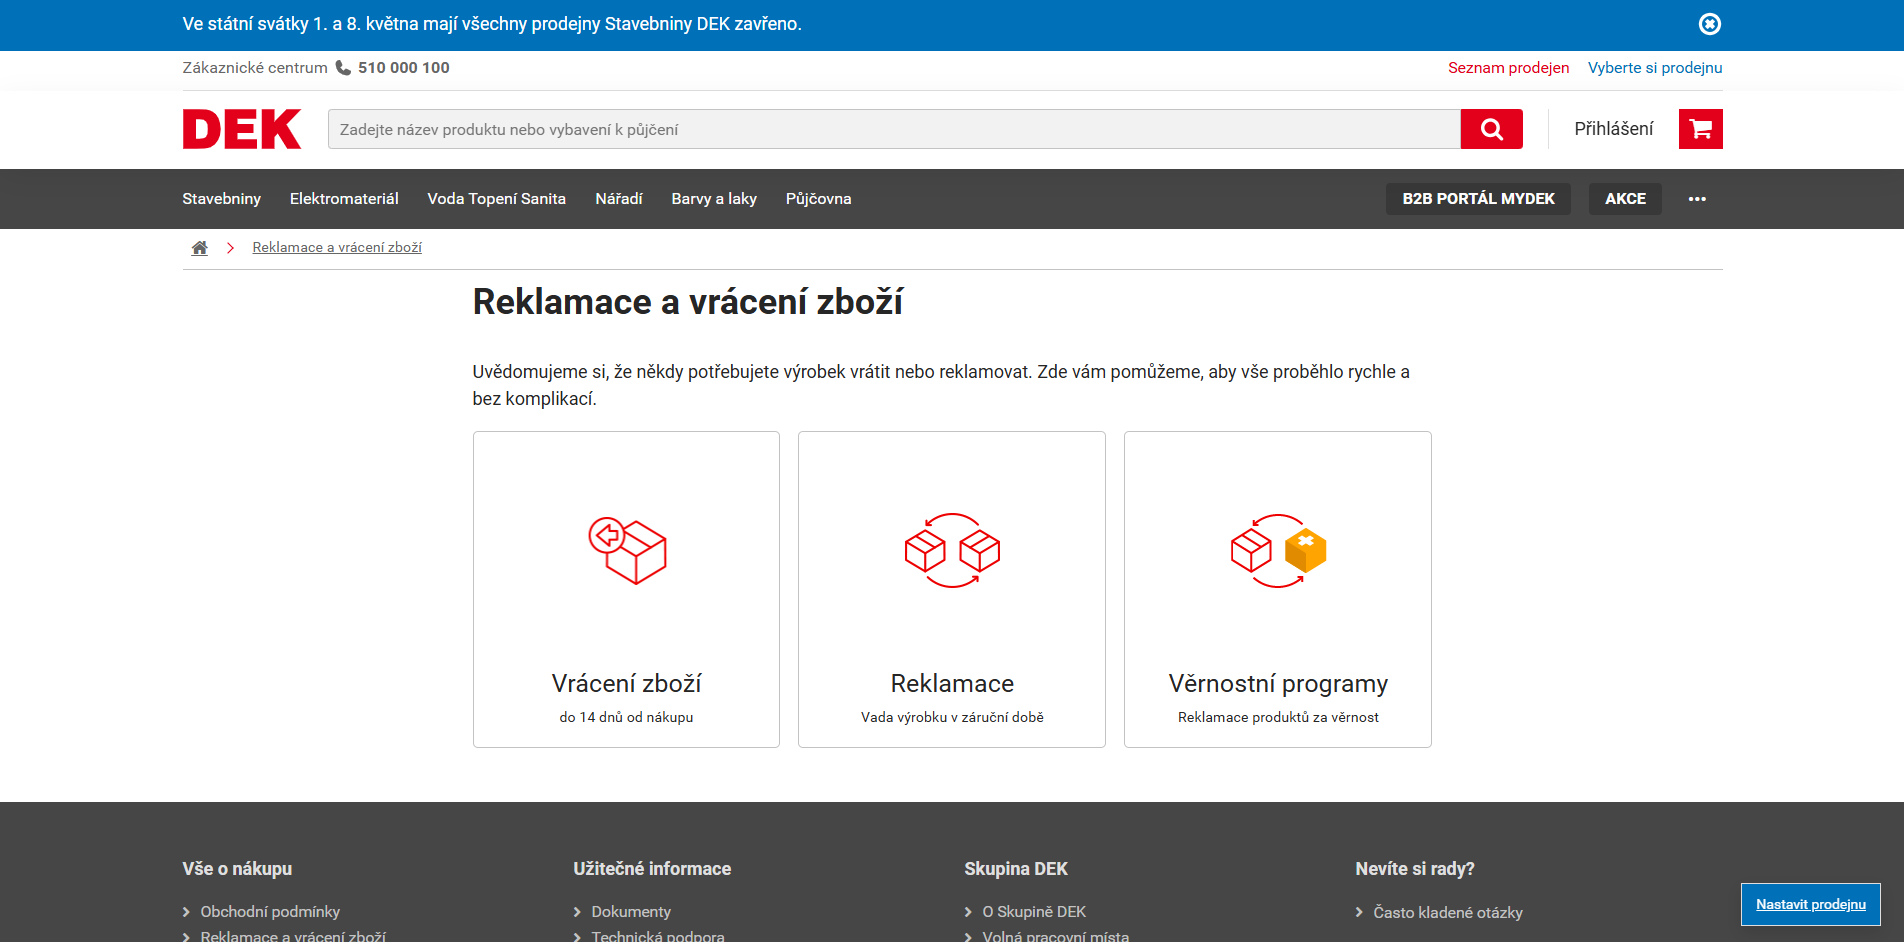This screenshot has height=942, width=1904.
Task: Click the phone icon by customer center
Action: [343, 68]
